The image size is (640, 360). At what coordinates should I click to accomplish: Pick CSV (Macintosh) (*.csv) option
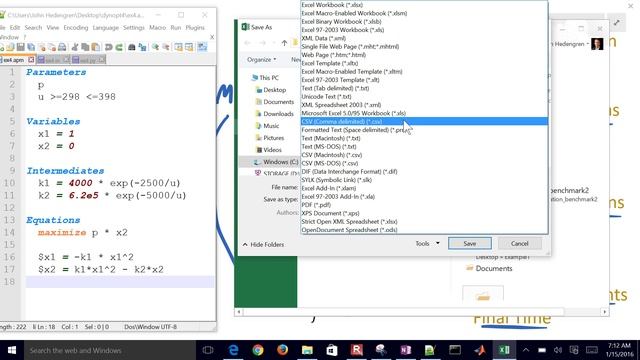coord(424,155)
